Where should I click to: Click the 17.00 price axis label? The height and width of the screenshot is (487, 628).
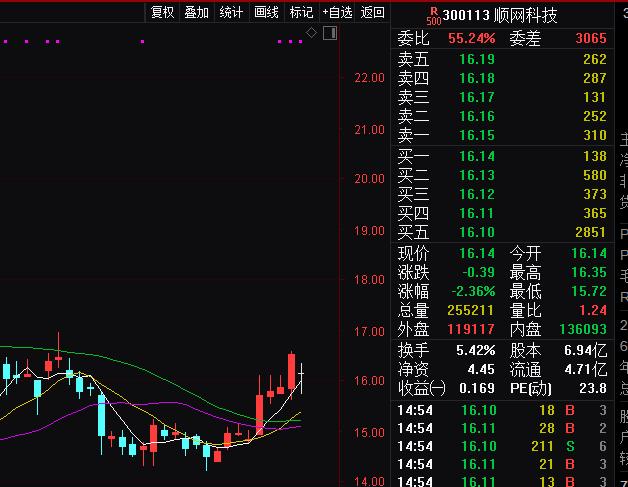[x=369, y=332]
